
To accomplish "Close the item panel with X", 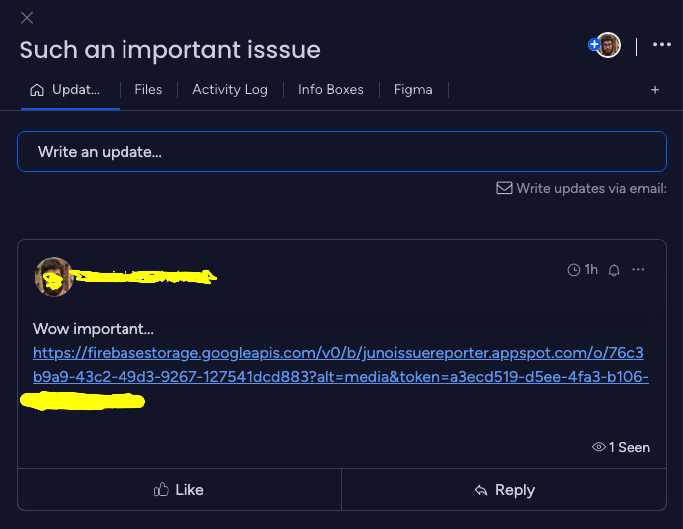I will click(x=27, y=18).
